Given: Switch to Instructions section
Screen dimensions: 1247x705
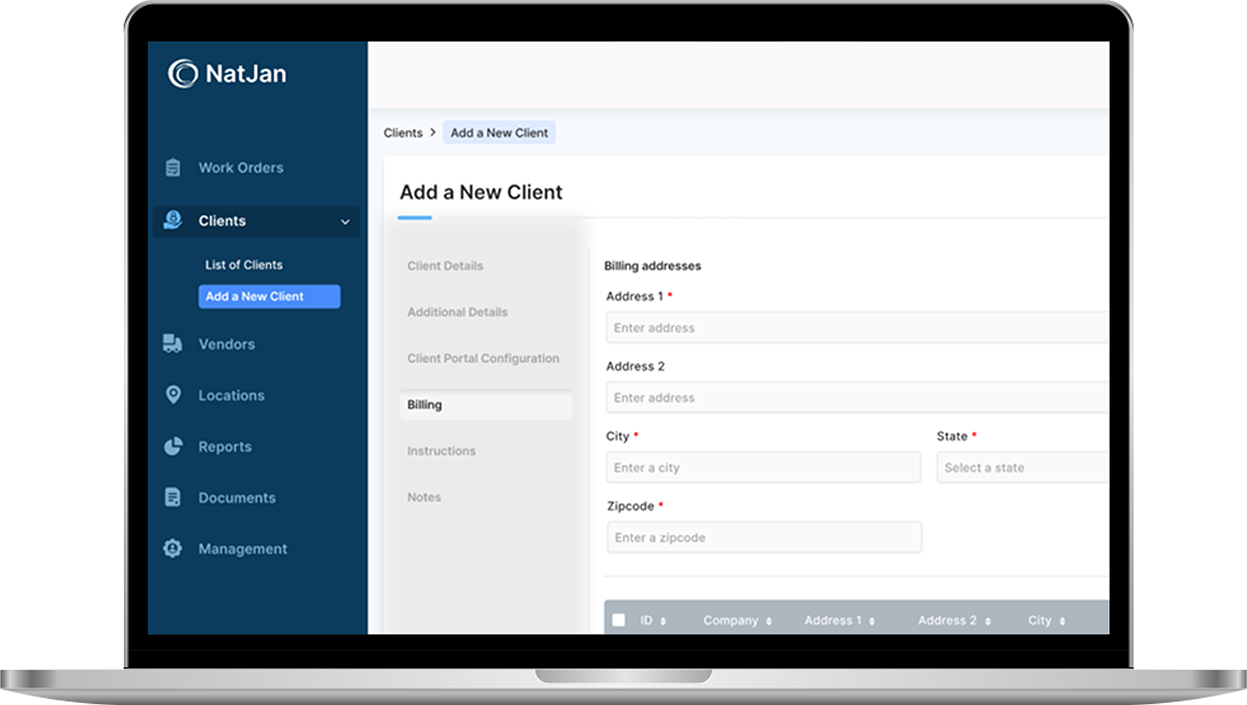Looking at the screenshot, I should pyautogui.click(x=441, y=451).
